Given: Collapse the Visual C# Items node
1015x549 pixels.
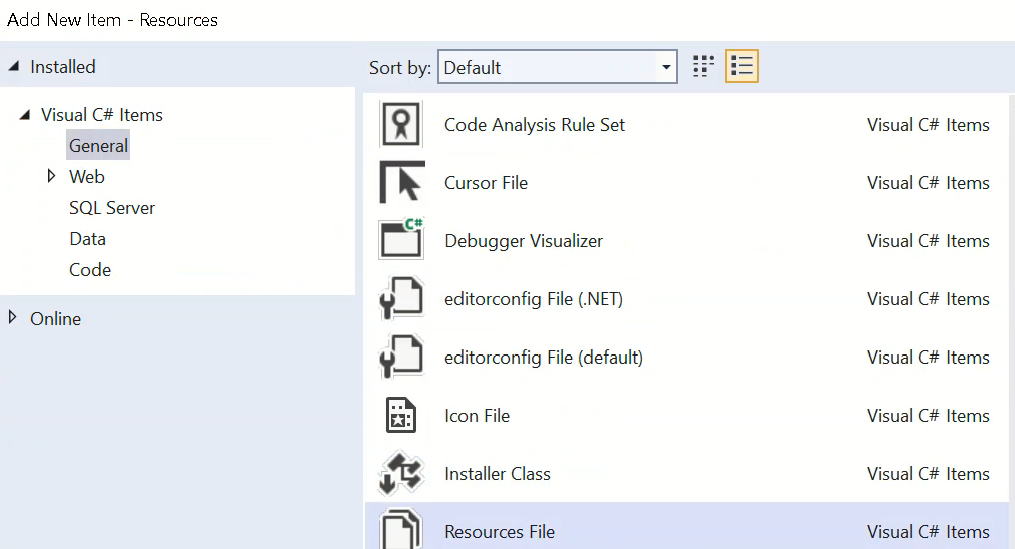Looking at the screenshot, I should click(25, 115).
